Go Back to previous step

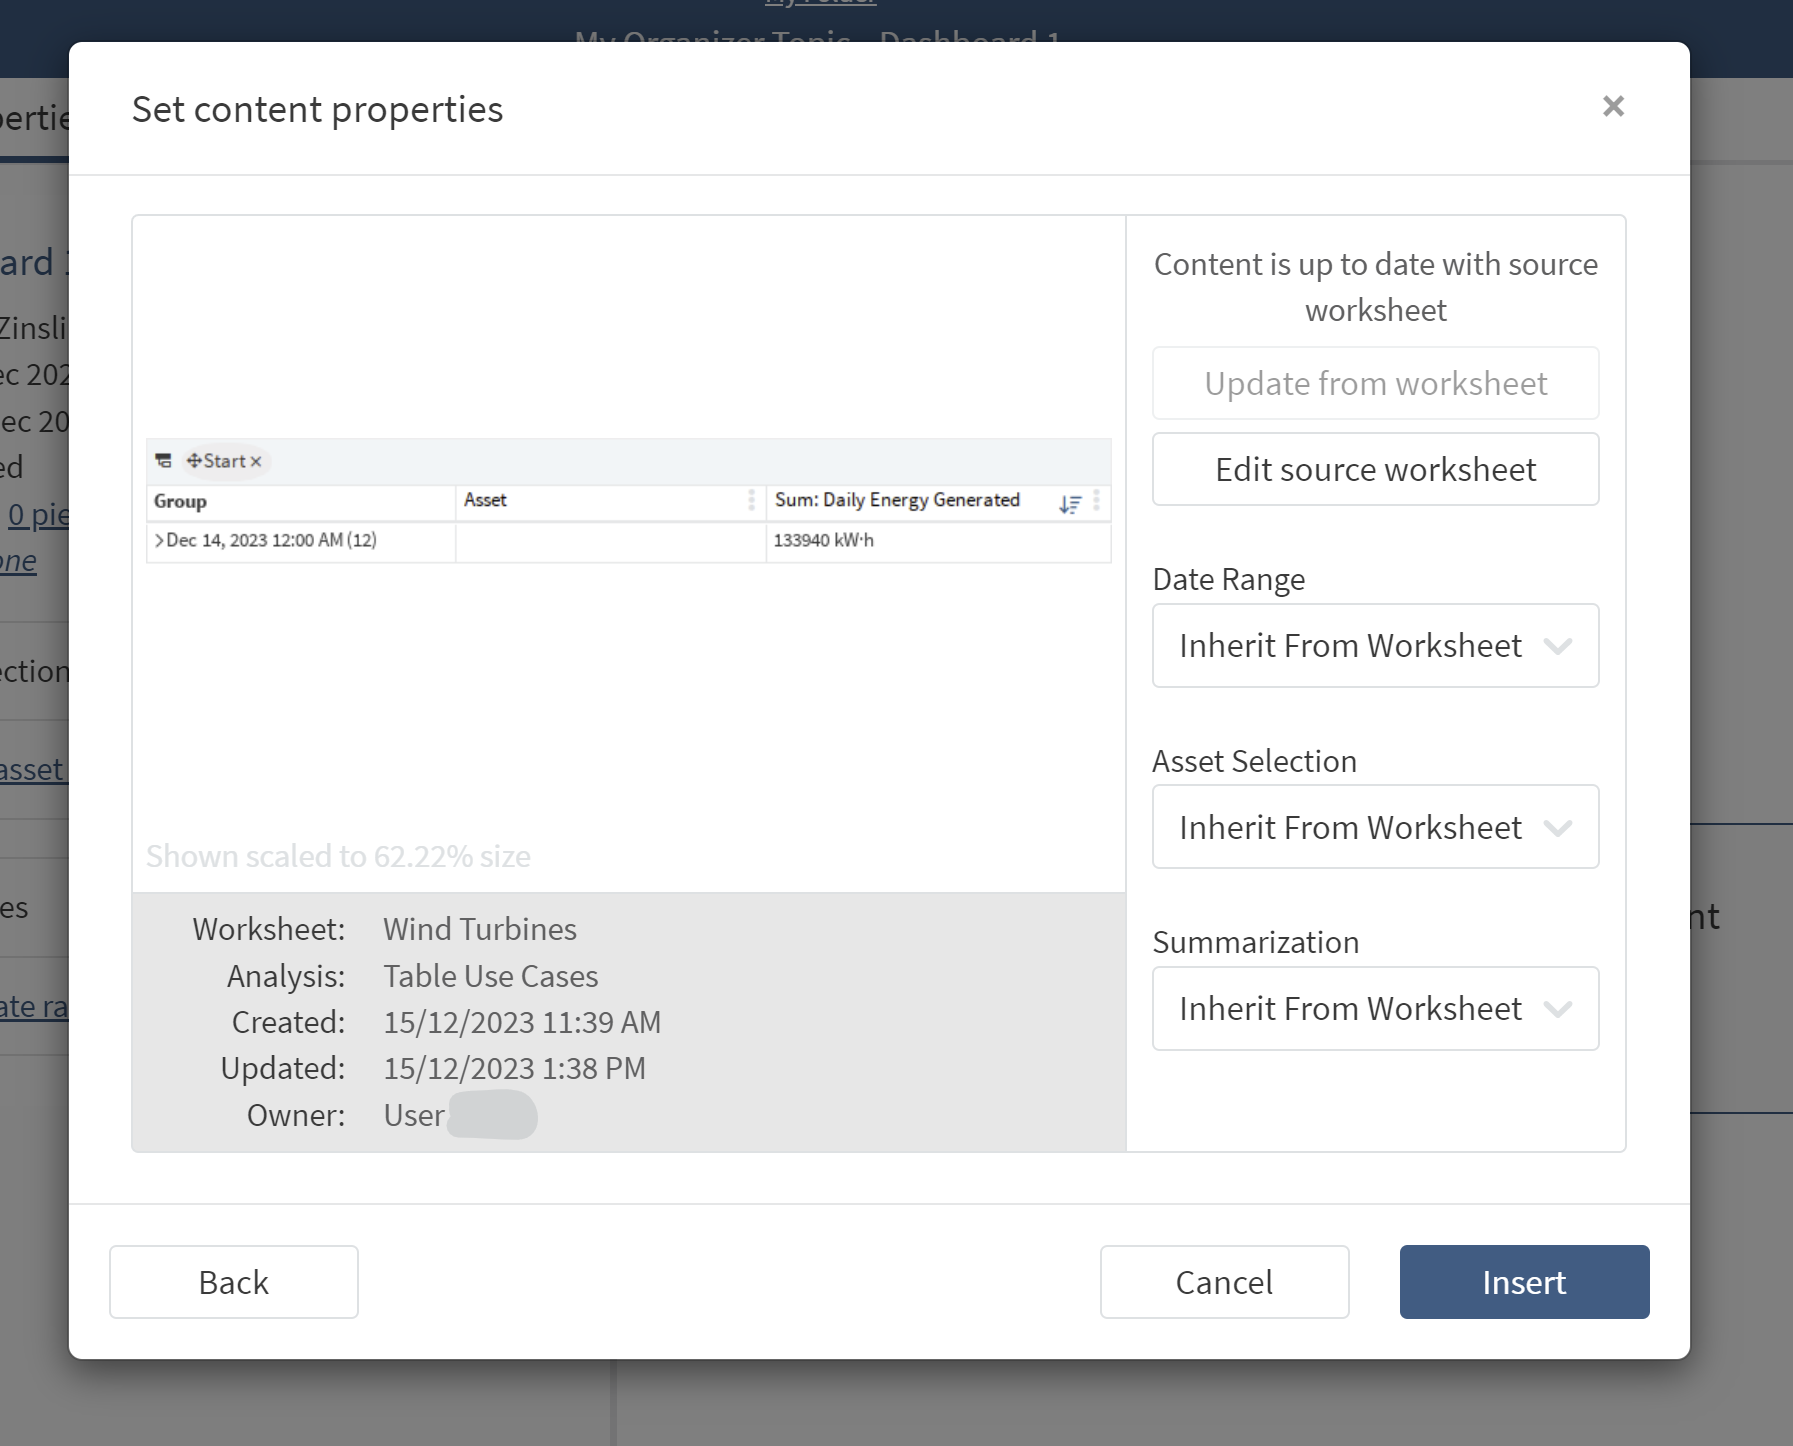click(x=234, y=1282)
